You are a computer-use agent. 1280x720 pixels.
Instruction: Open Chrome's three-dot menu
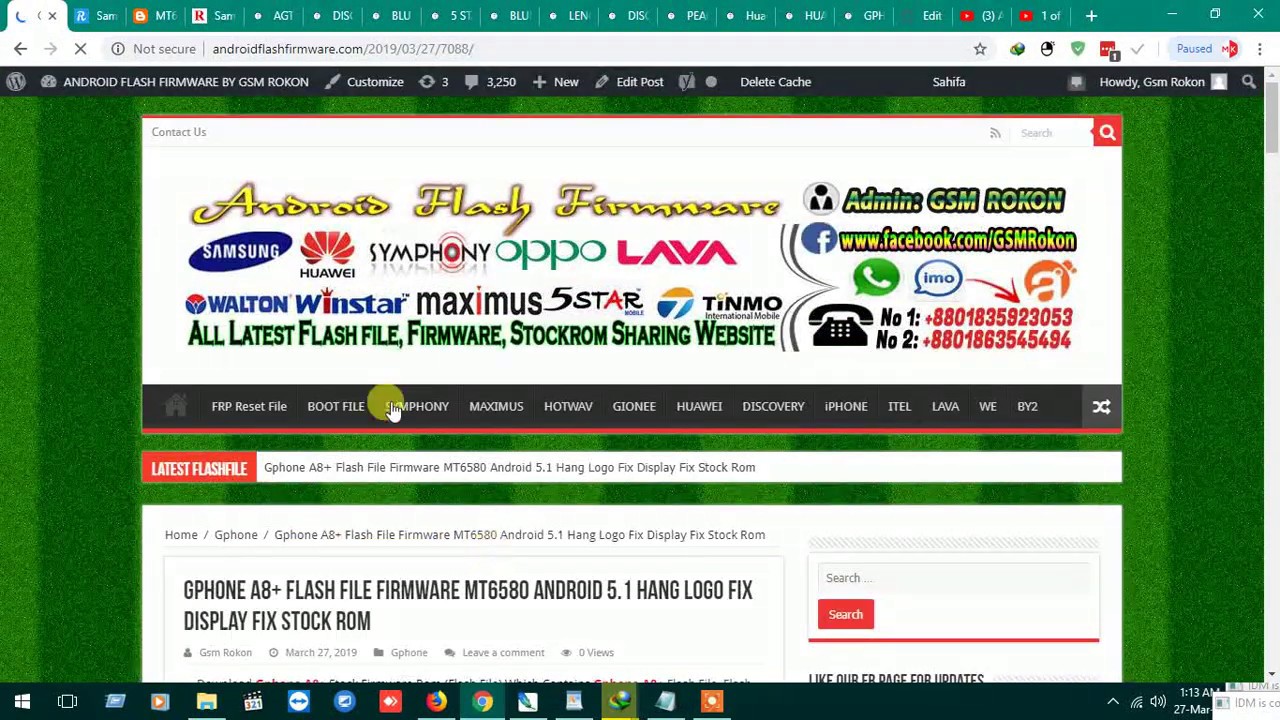tap(1260, 48)
